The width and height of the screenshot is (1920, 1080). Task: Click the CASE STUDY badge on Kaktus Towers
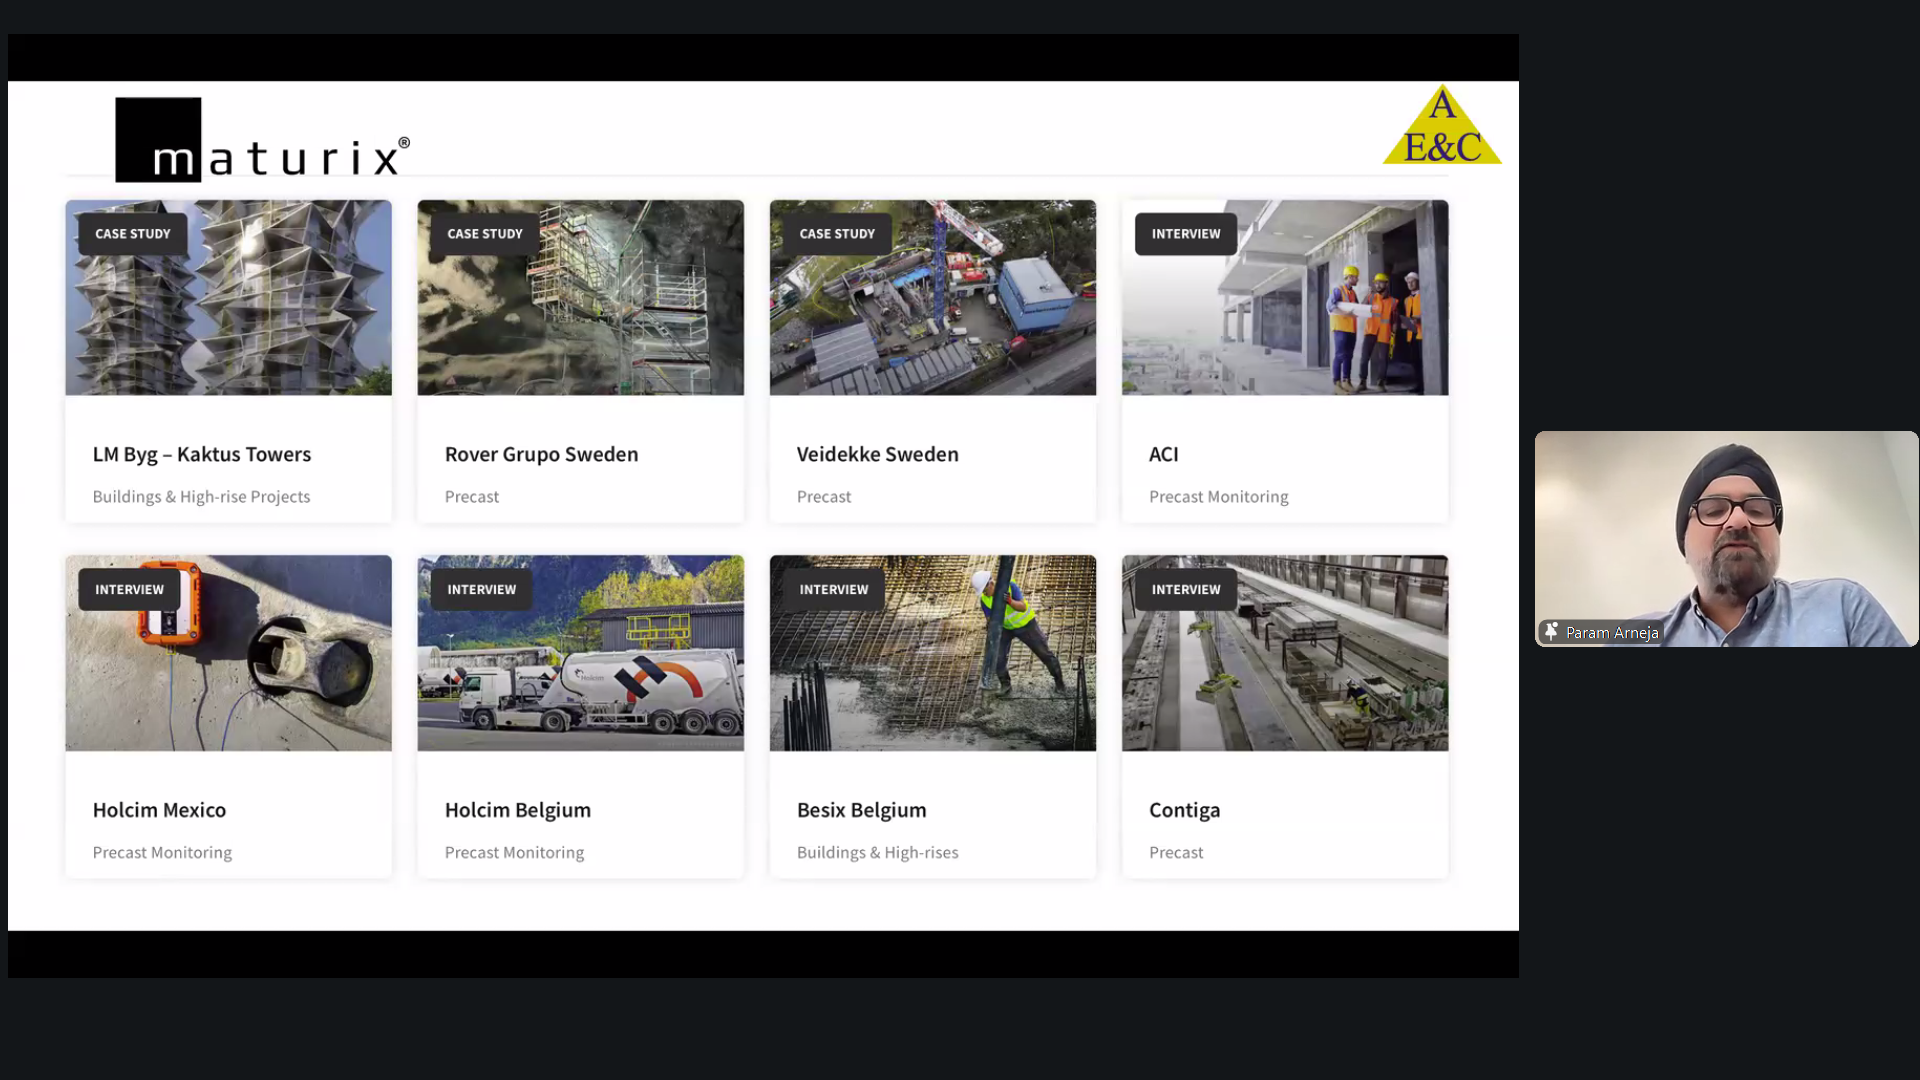[133, 234]
